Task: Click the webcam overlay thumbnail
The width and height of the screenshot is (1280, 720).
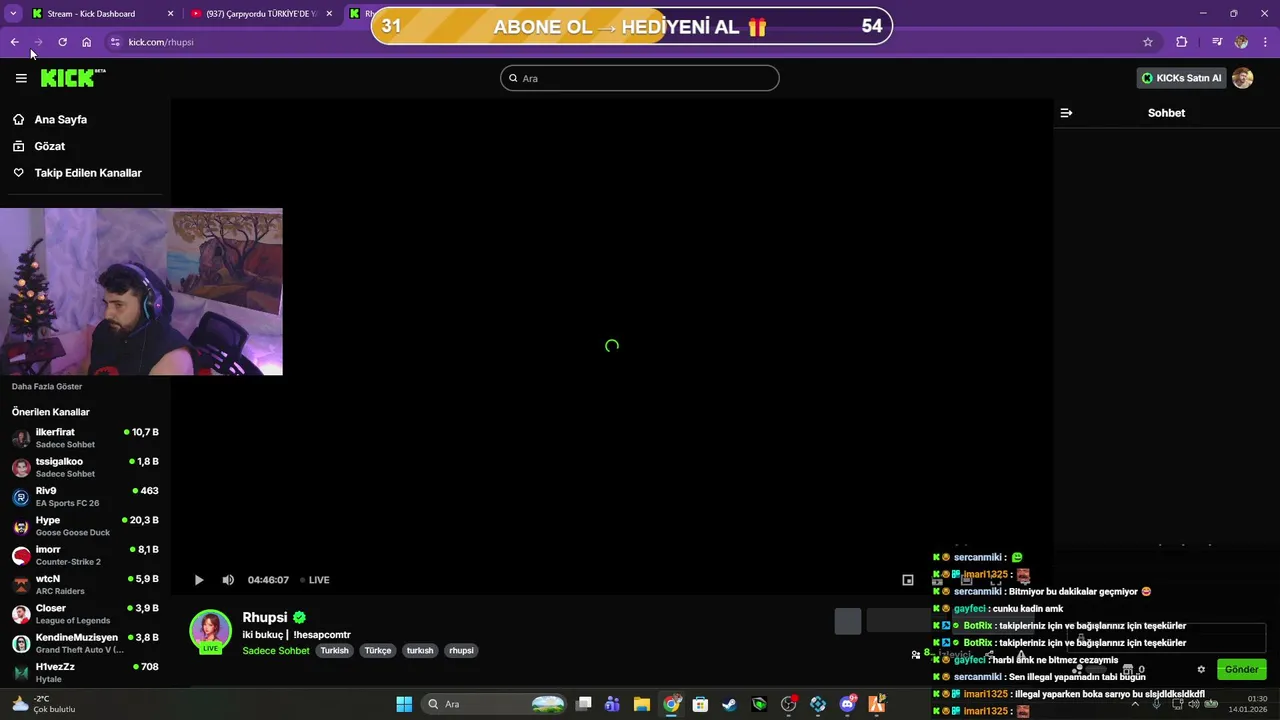Action: coord(141,292)
